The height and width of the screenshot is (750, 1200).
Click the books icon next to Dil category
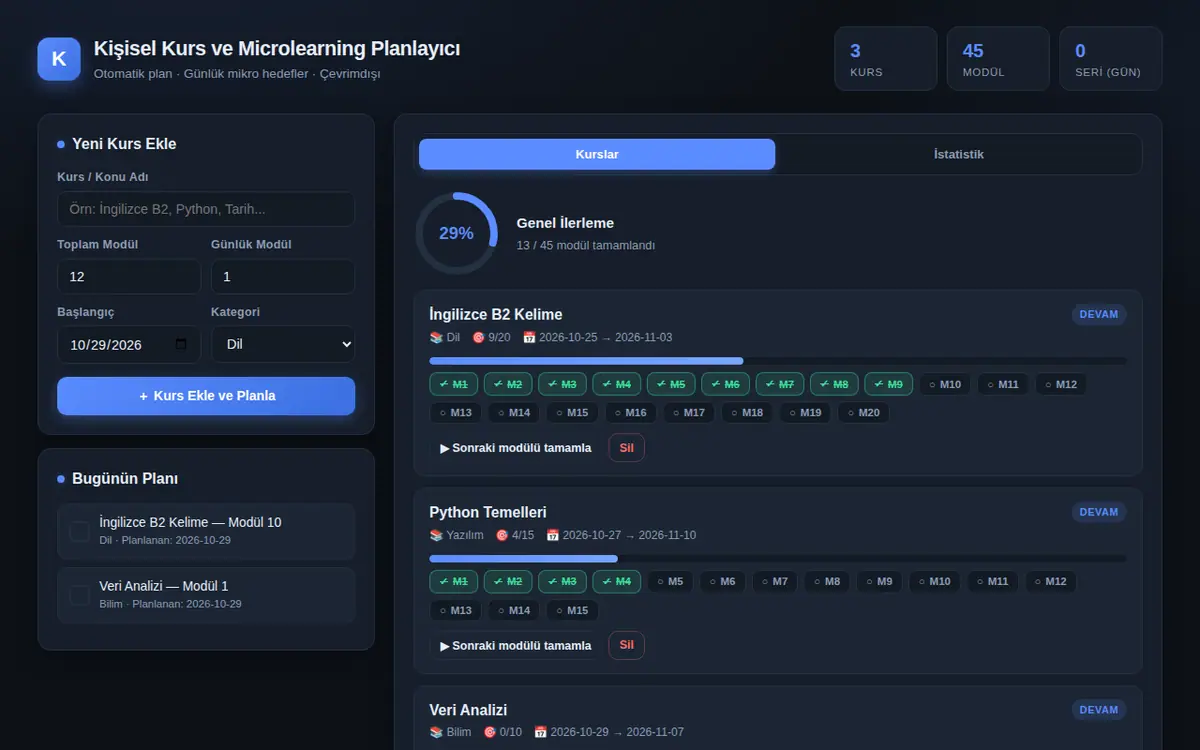tap(436, 337)
